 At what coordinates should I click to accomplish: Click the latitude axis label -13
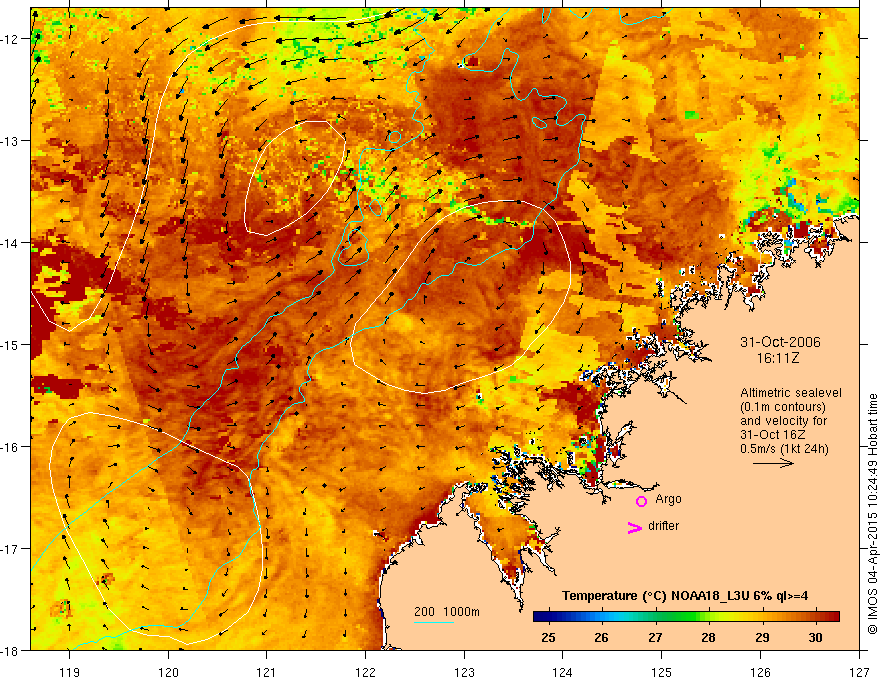click(x=10, y=141)
